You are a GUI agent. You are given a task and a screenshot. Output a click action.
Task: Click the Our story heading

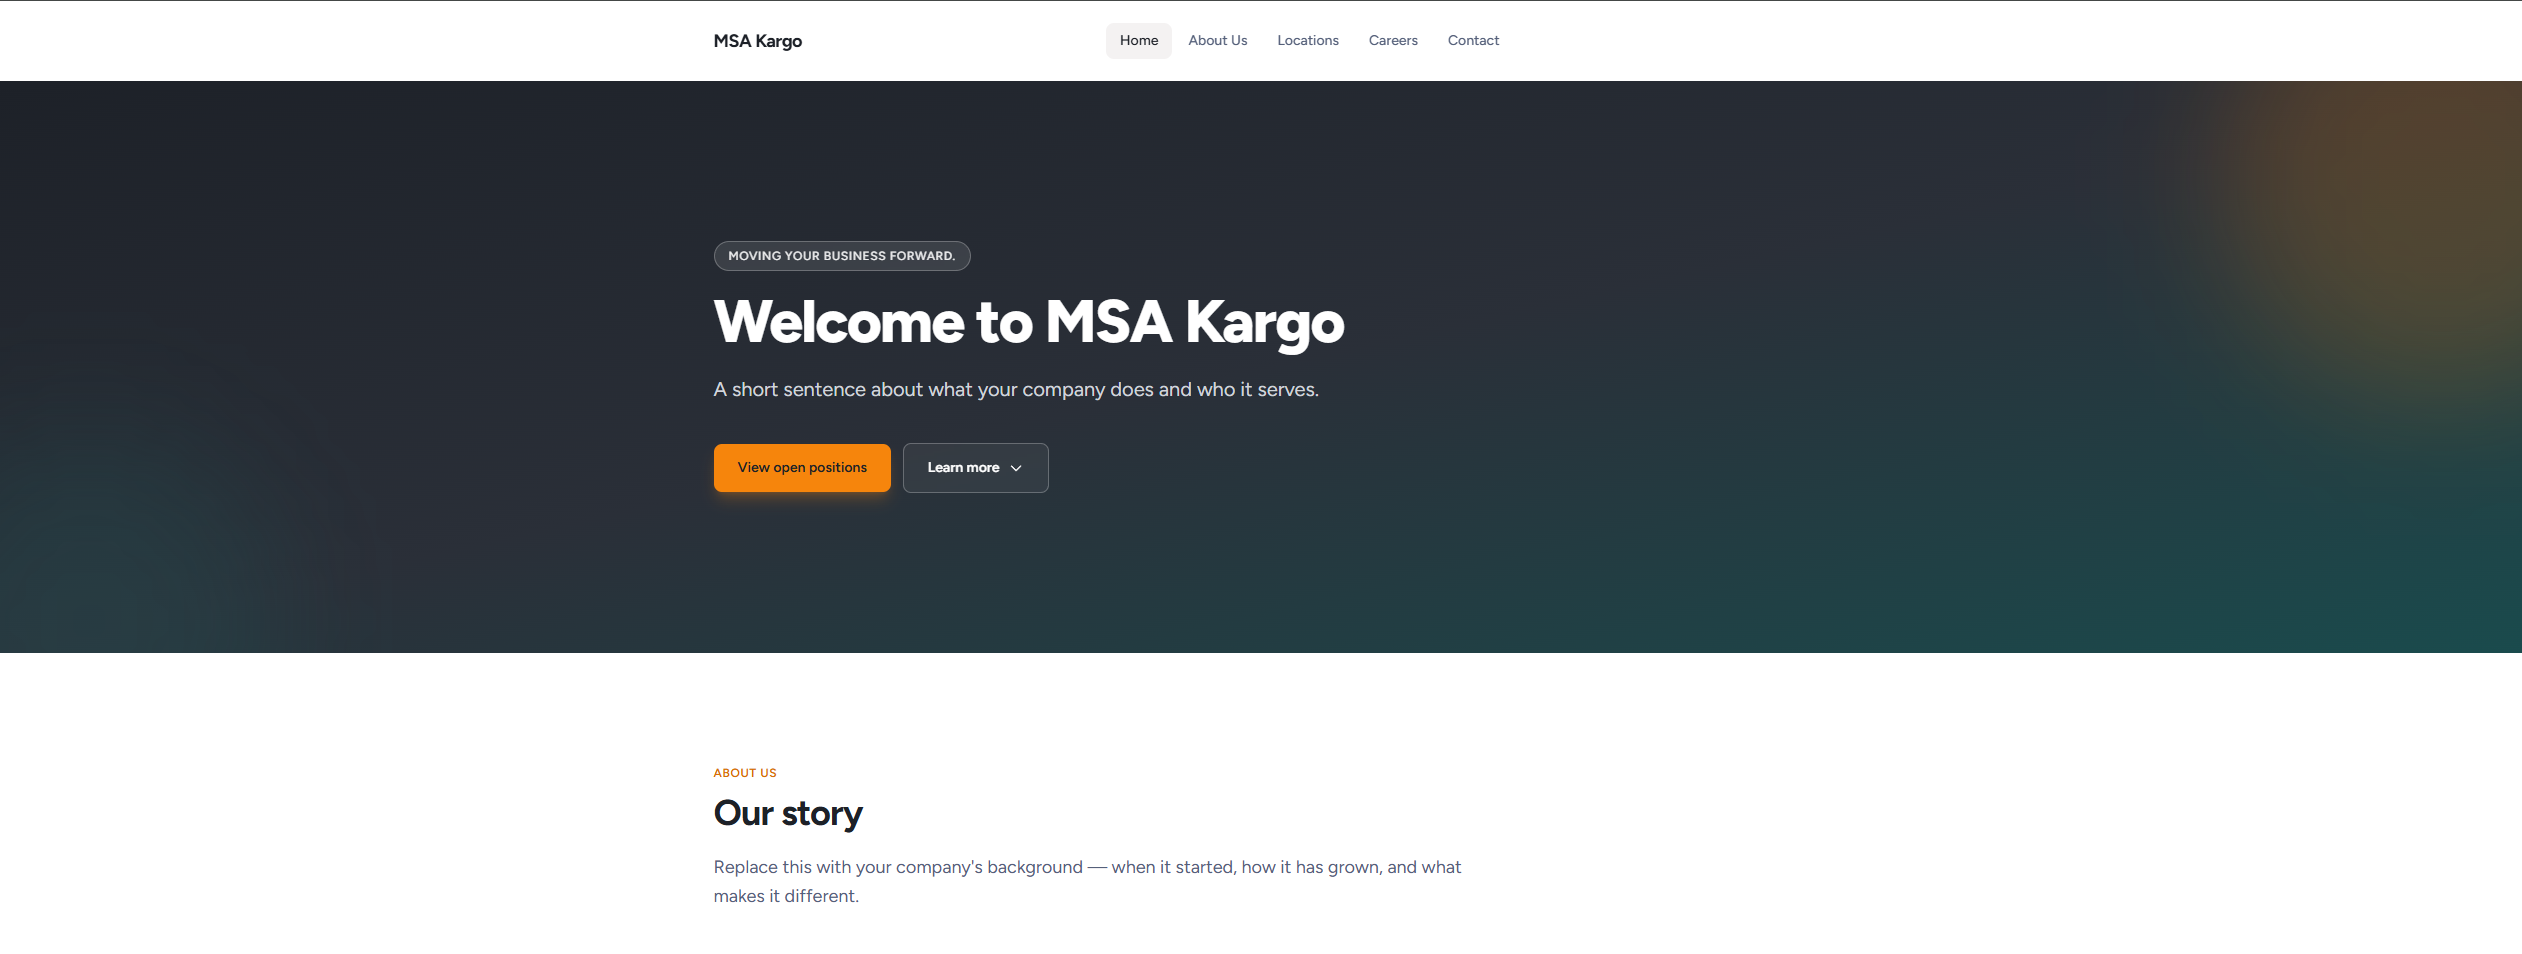788,813
